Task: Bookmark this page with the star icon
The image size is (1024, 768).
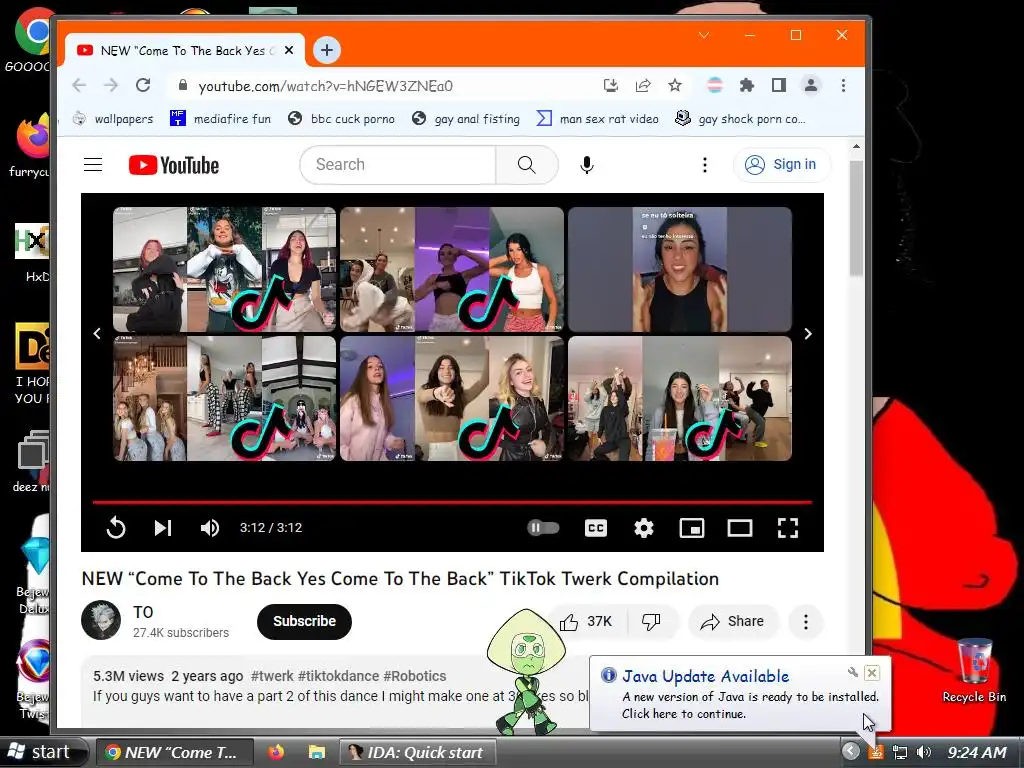Action: (x=675, y=86)
